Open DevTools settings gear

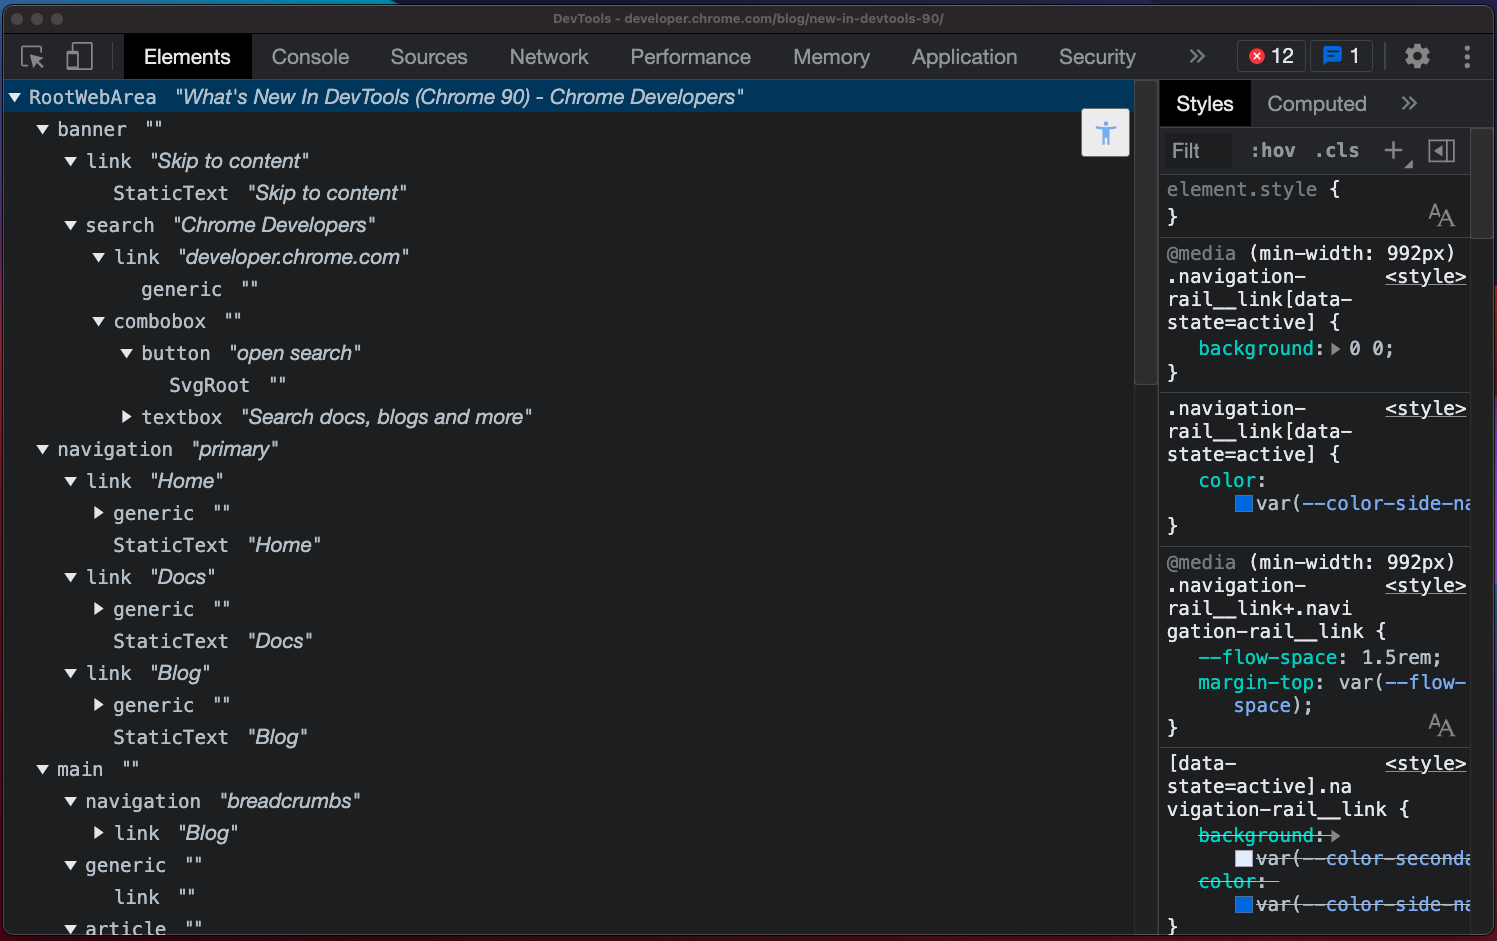[1416, 56]
